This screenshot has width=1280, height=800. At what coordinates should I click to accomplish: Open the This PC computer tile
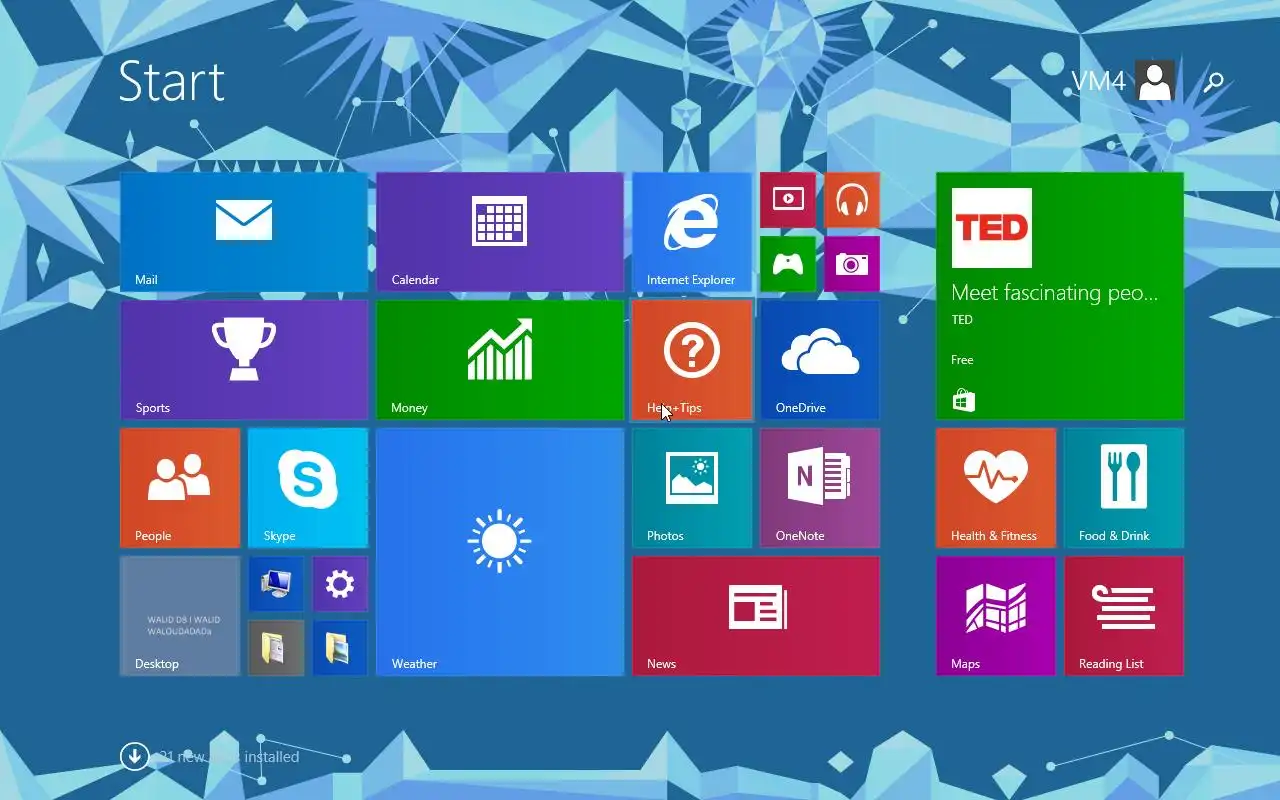pyautogui.click(x=276, y=584)
